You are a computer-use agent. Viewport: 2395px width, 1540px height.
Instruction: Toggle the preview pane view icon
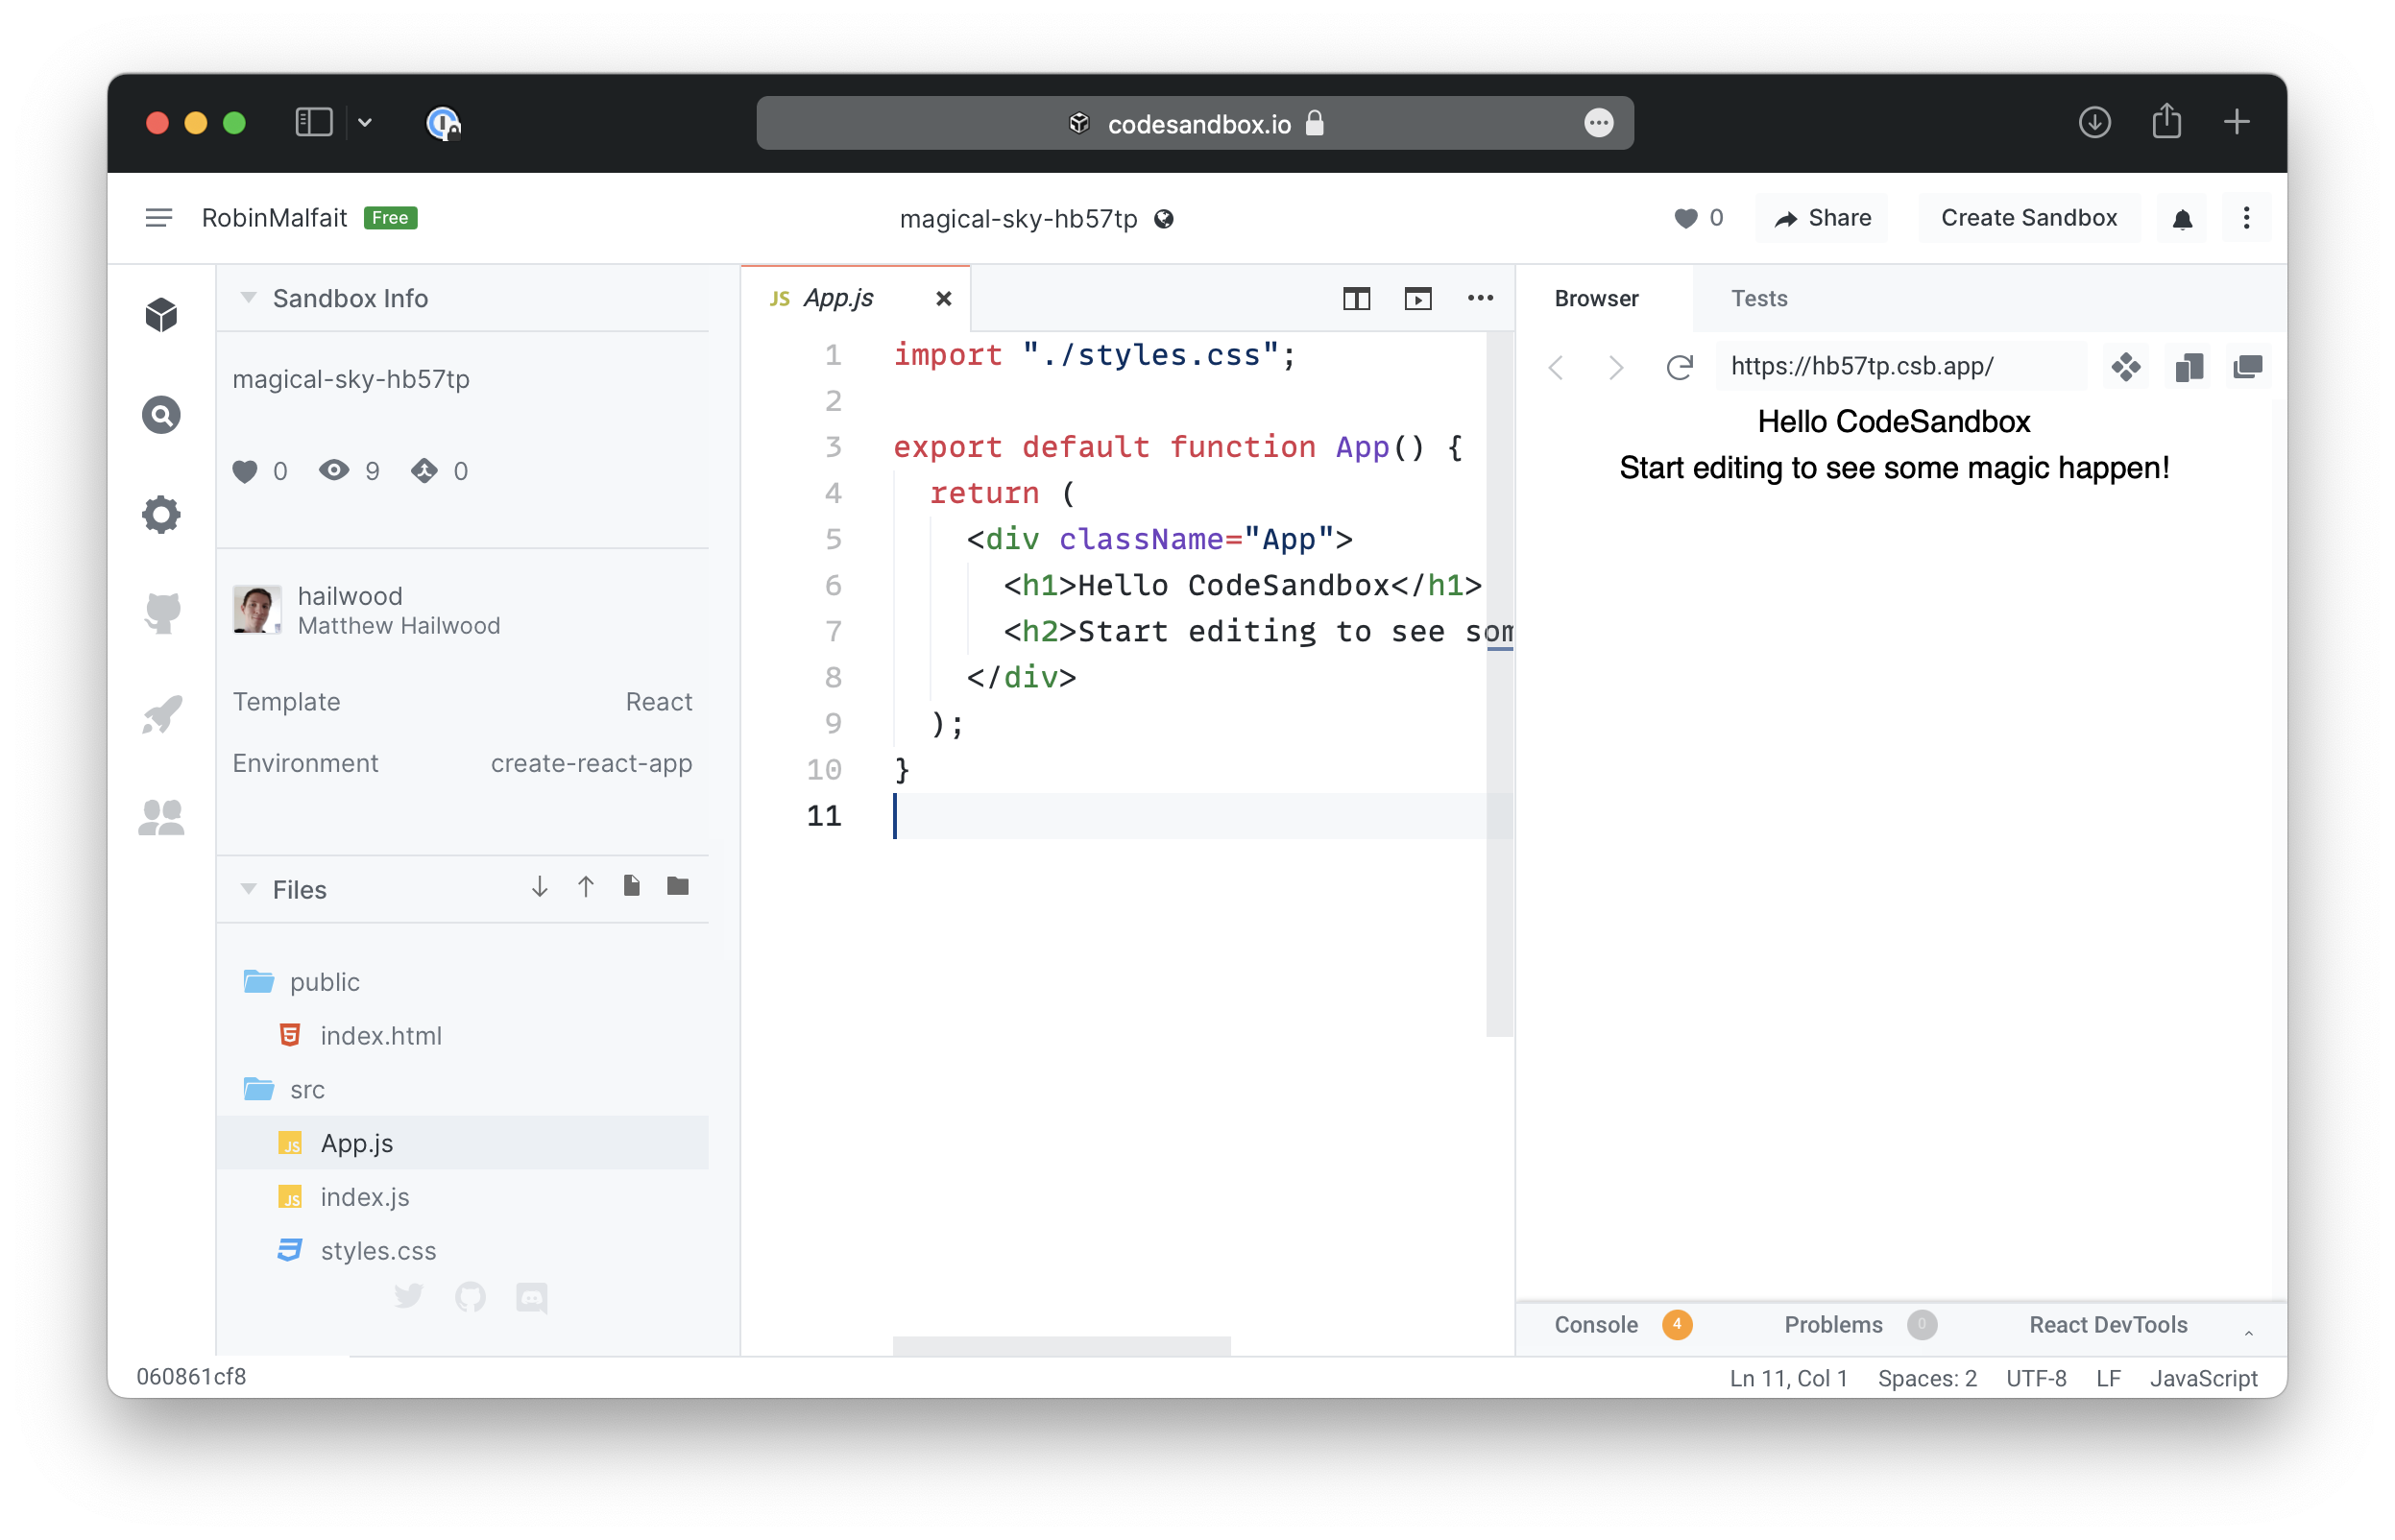point(1417,298)
